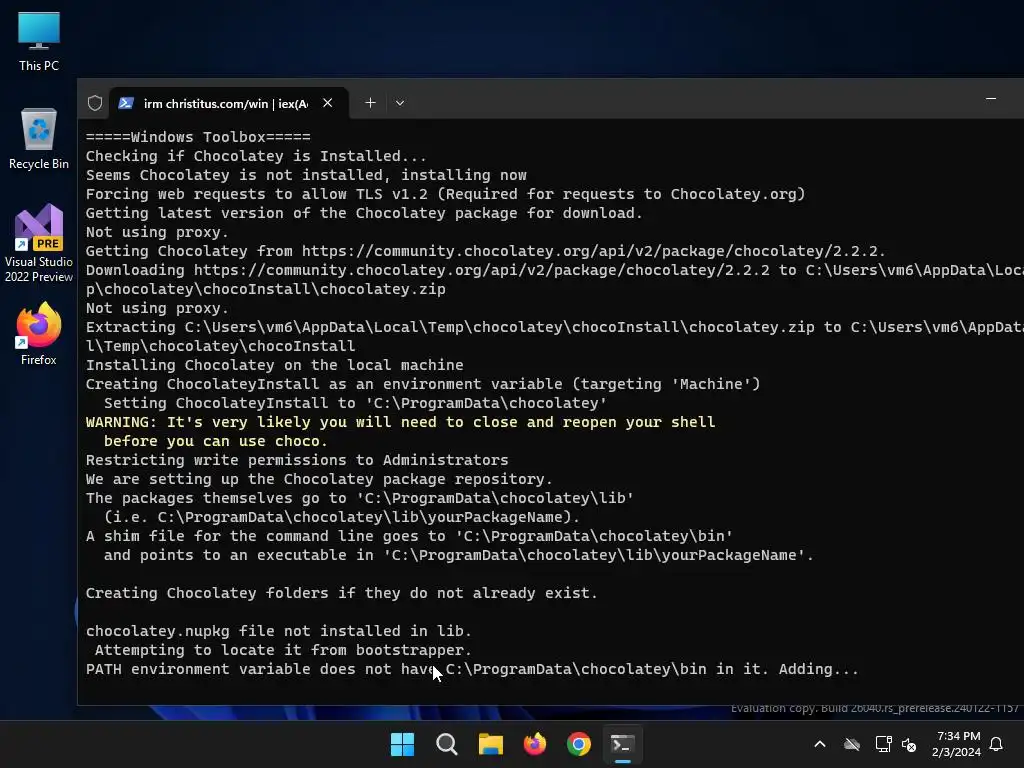This screenshot has height=768, width=1024.
Task: Click the WARNING line in terminal output
Action: tap(400, 422)
